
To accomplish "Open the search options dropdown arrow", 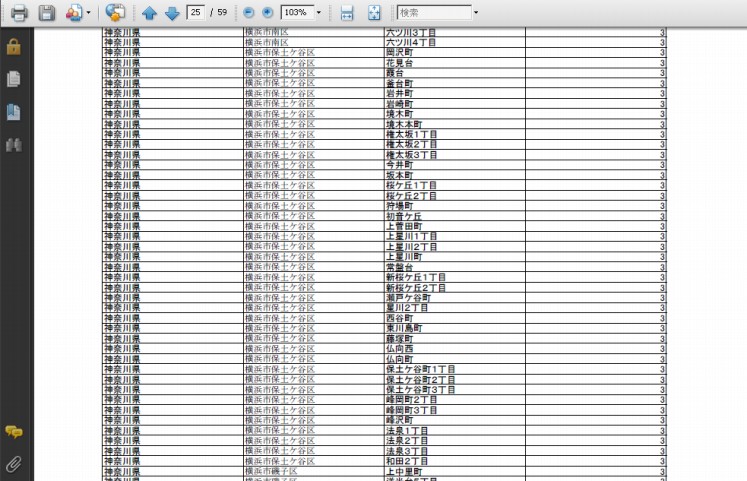I will tap(475, 13).
